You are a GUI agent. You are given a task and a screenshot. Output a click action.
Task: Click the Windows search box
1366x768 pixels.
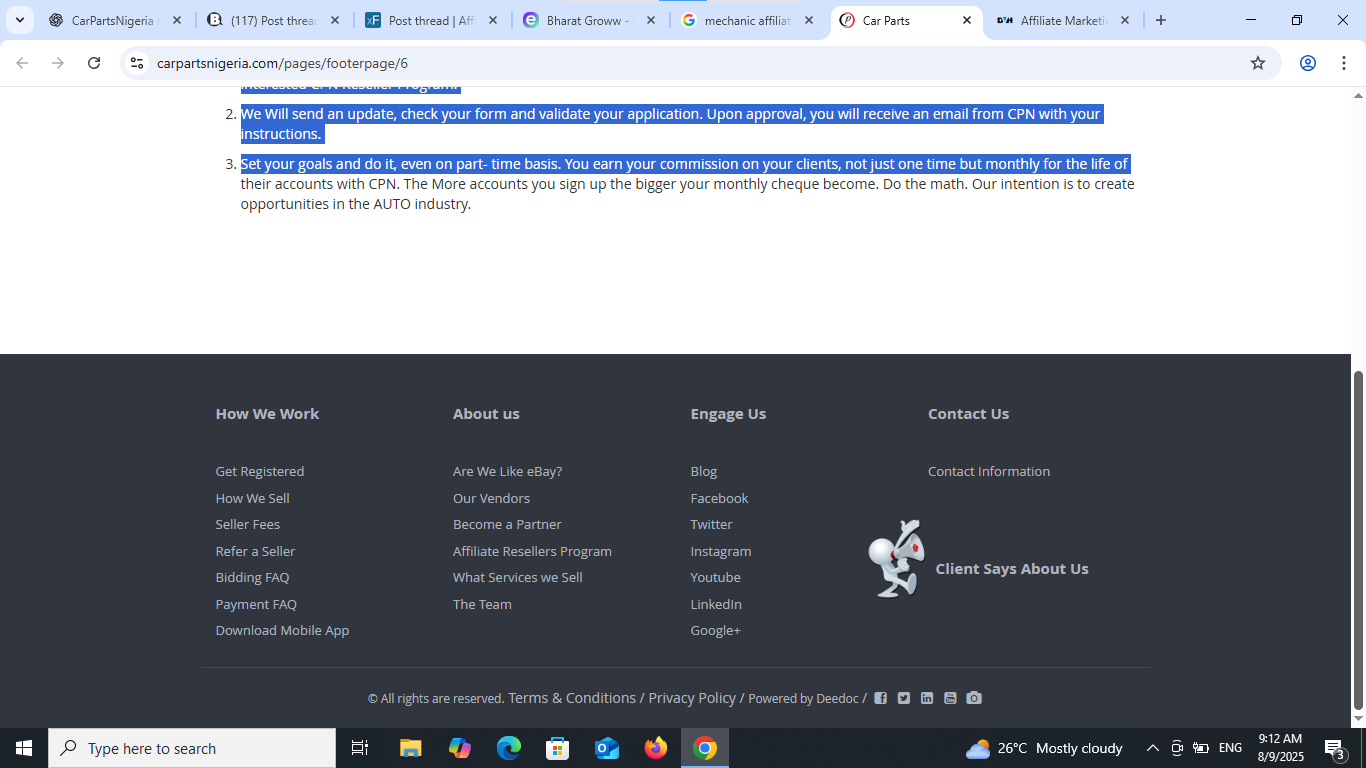point(192,748)
